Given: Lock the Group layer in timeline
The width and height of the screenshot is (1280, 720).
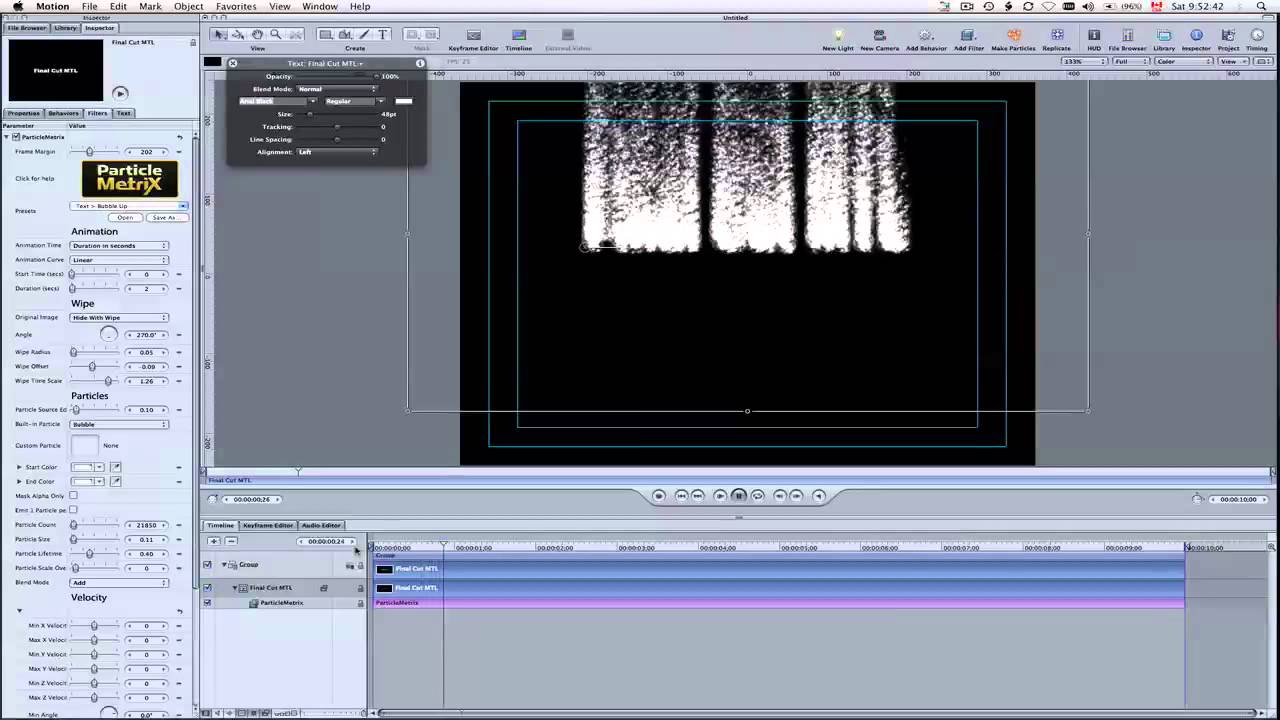Looking at the screenshot, I should [x=361, y=566].
